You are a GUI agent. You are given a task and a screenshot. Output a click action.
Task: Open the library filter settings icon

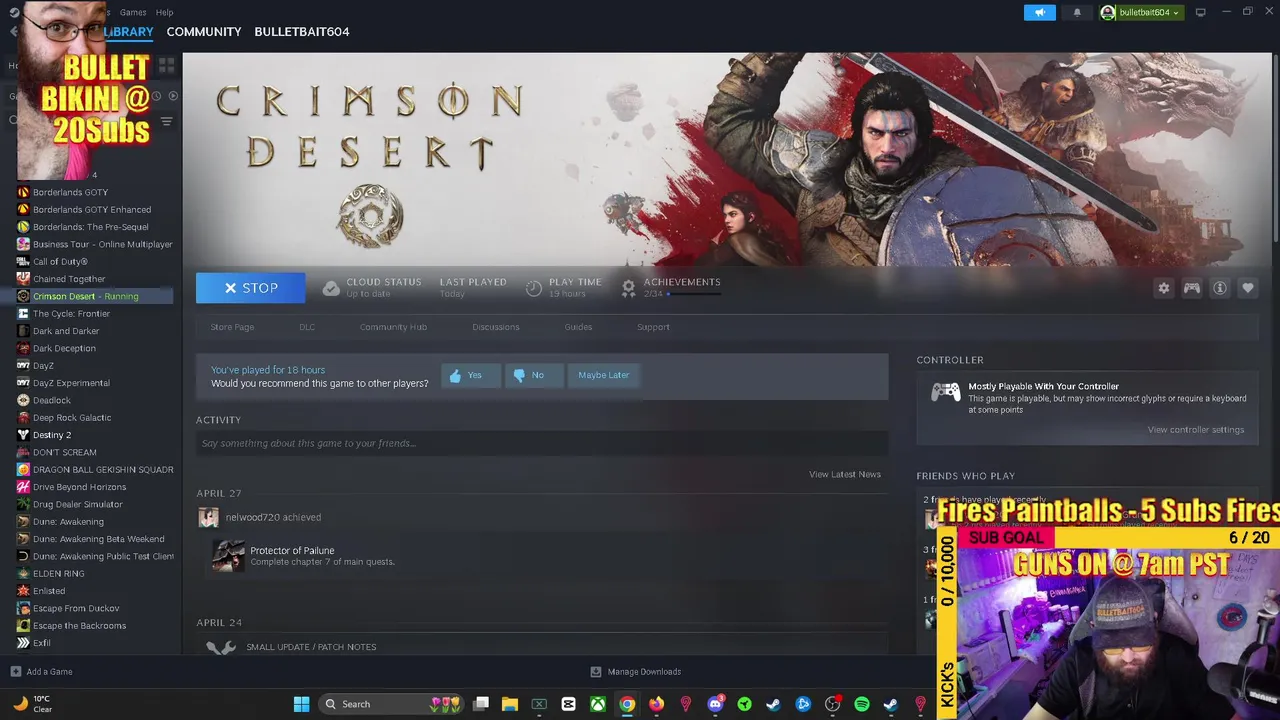(x=167, y=121)
